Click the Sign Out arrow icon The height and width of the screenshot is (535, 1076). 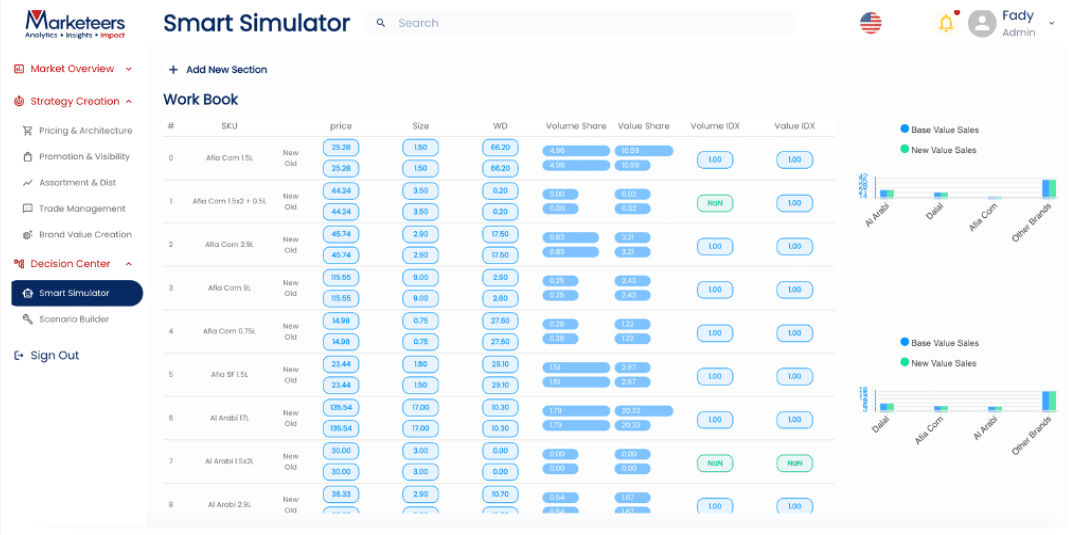(x=18, y=356)
